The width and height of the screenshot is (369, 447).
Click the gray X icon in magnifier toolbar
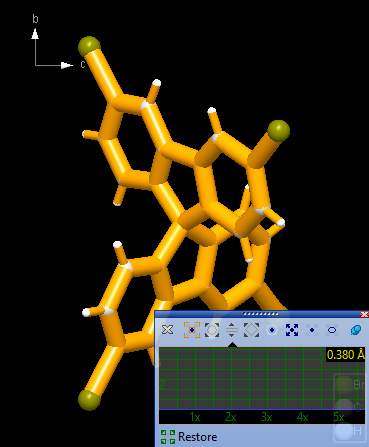click(x=167, y=330)
